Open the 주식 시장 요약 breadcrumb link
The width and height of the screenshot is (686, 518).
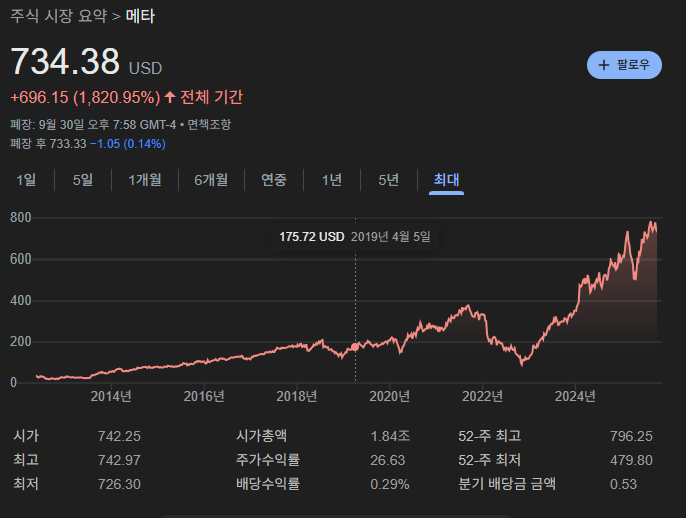pos(59,16)
